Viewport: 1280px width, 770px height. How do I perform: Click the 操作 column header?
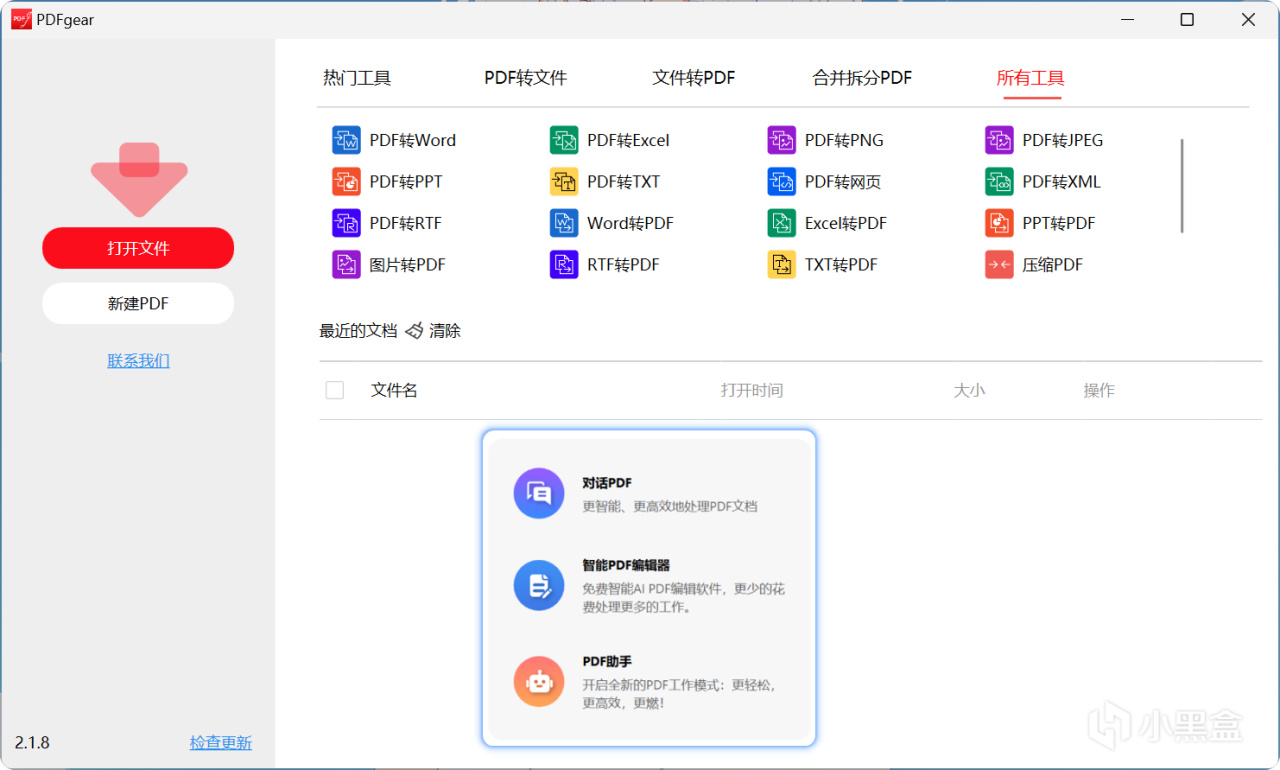point(1099,390)
